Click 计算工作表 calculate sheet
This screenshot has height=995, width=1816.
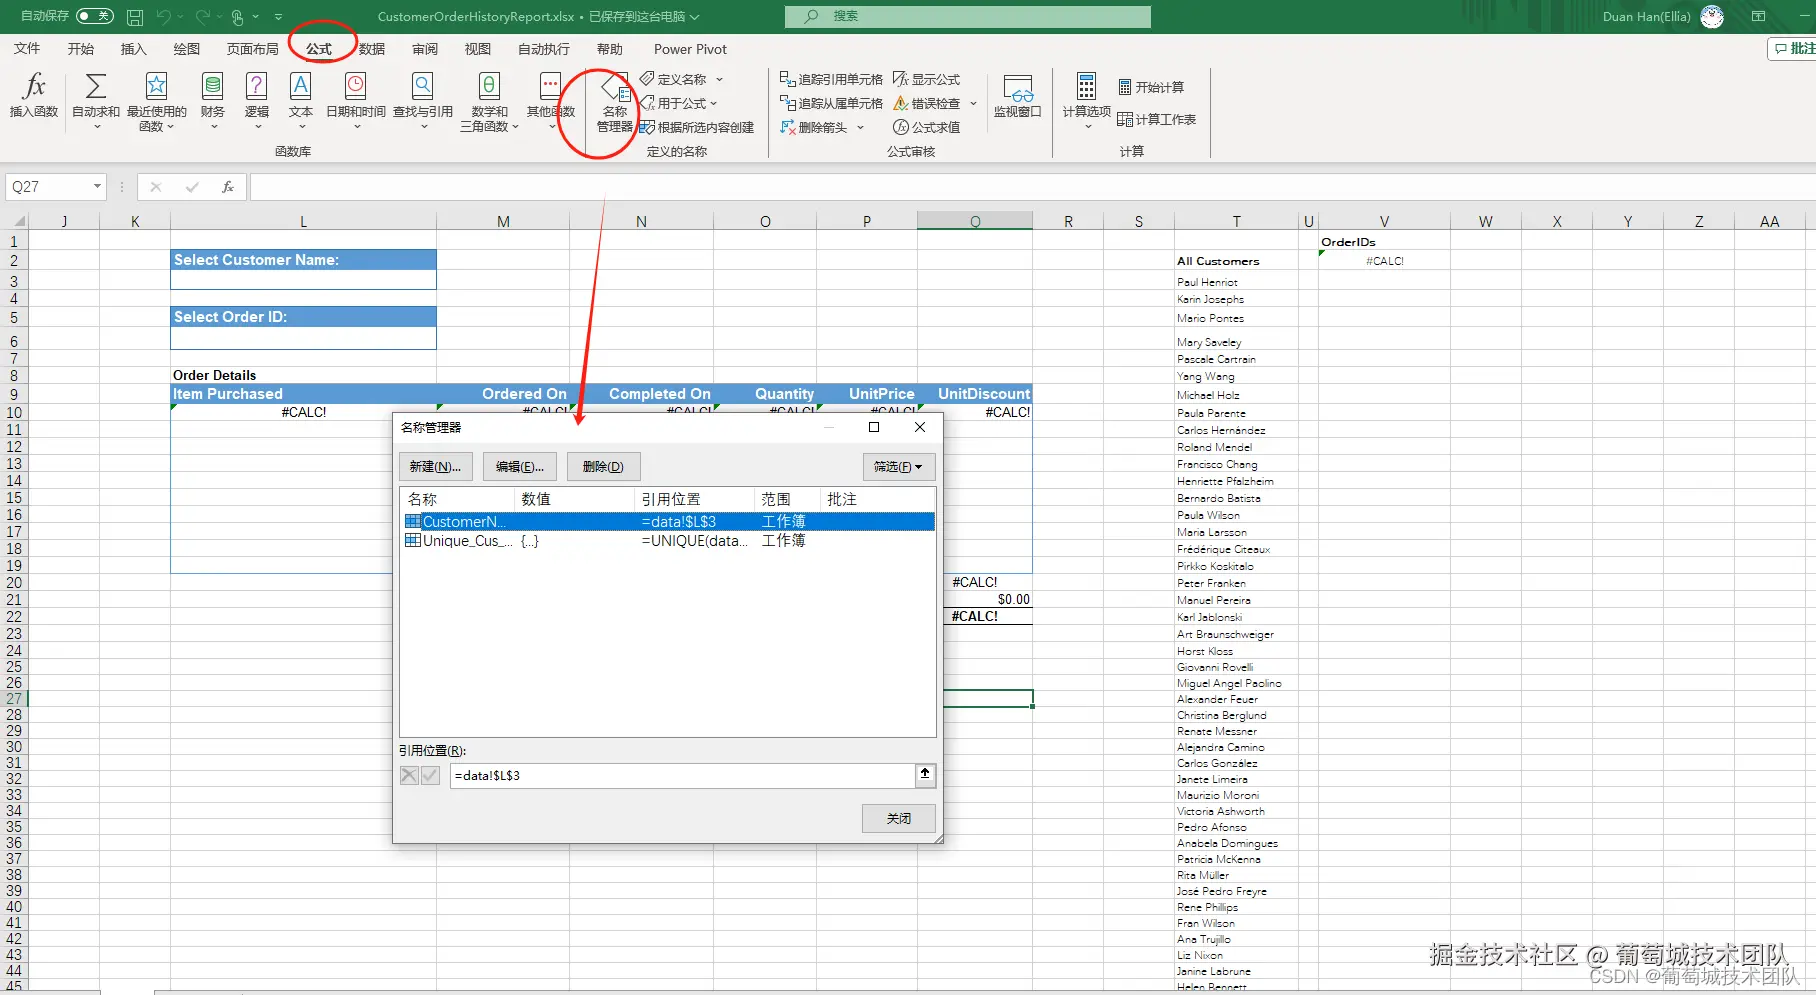coord(1156,119)
